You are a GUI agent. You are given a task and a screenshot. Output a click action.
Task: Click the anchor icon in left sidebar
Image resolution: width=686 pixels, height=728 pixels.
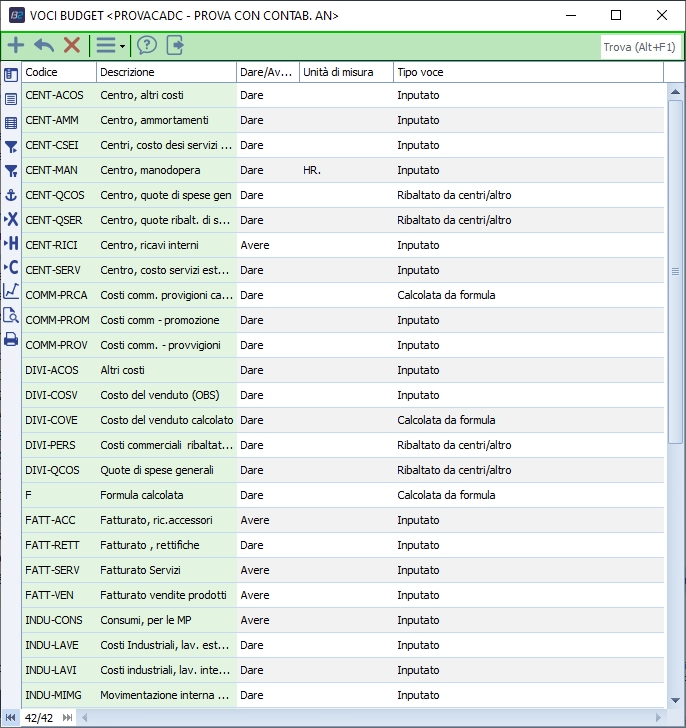pyautogui.click(x=11, y=195)
